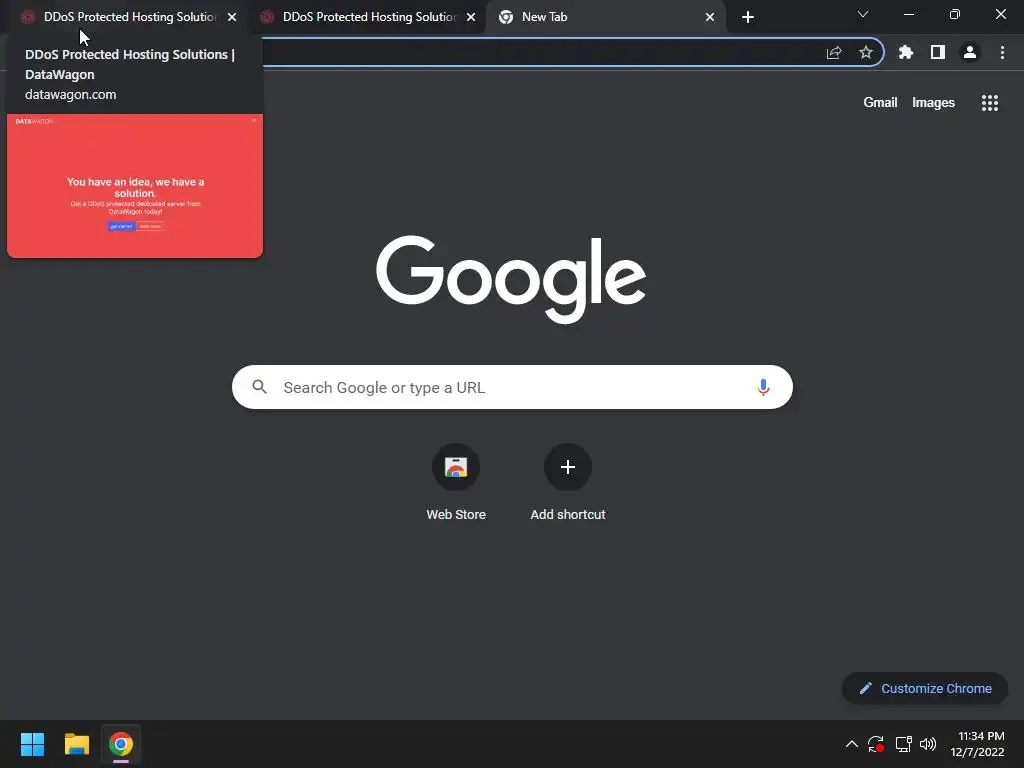The width and height of the screenshot is (1024, 768).
Task: Open the Gmail link
Action: (x=880, y=103)
